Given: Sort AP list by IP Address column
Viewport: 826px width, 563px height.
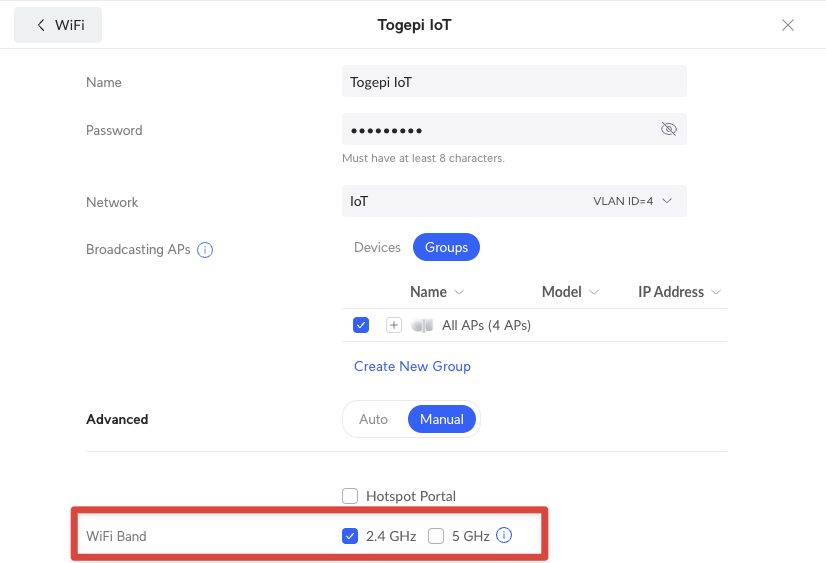Looking at the screenshot, I should pyautogui.click(x=679, y=292).
